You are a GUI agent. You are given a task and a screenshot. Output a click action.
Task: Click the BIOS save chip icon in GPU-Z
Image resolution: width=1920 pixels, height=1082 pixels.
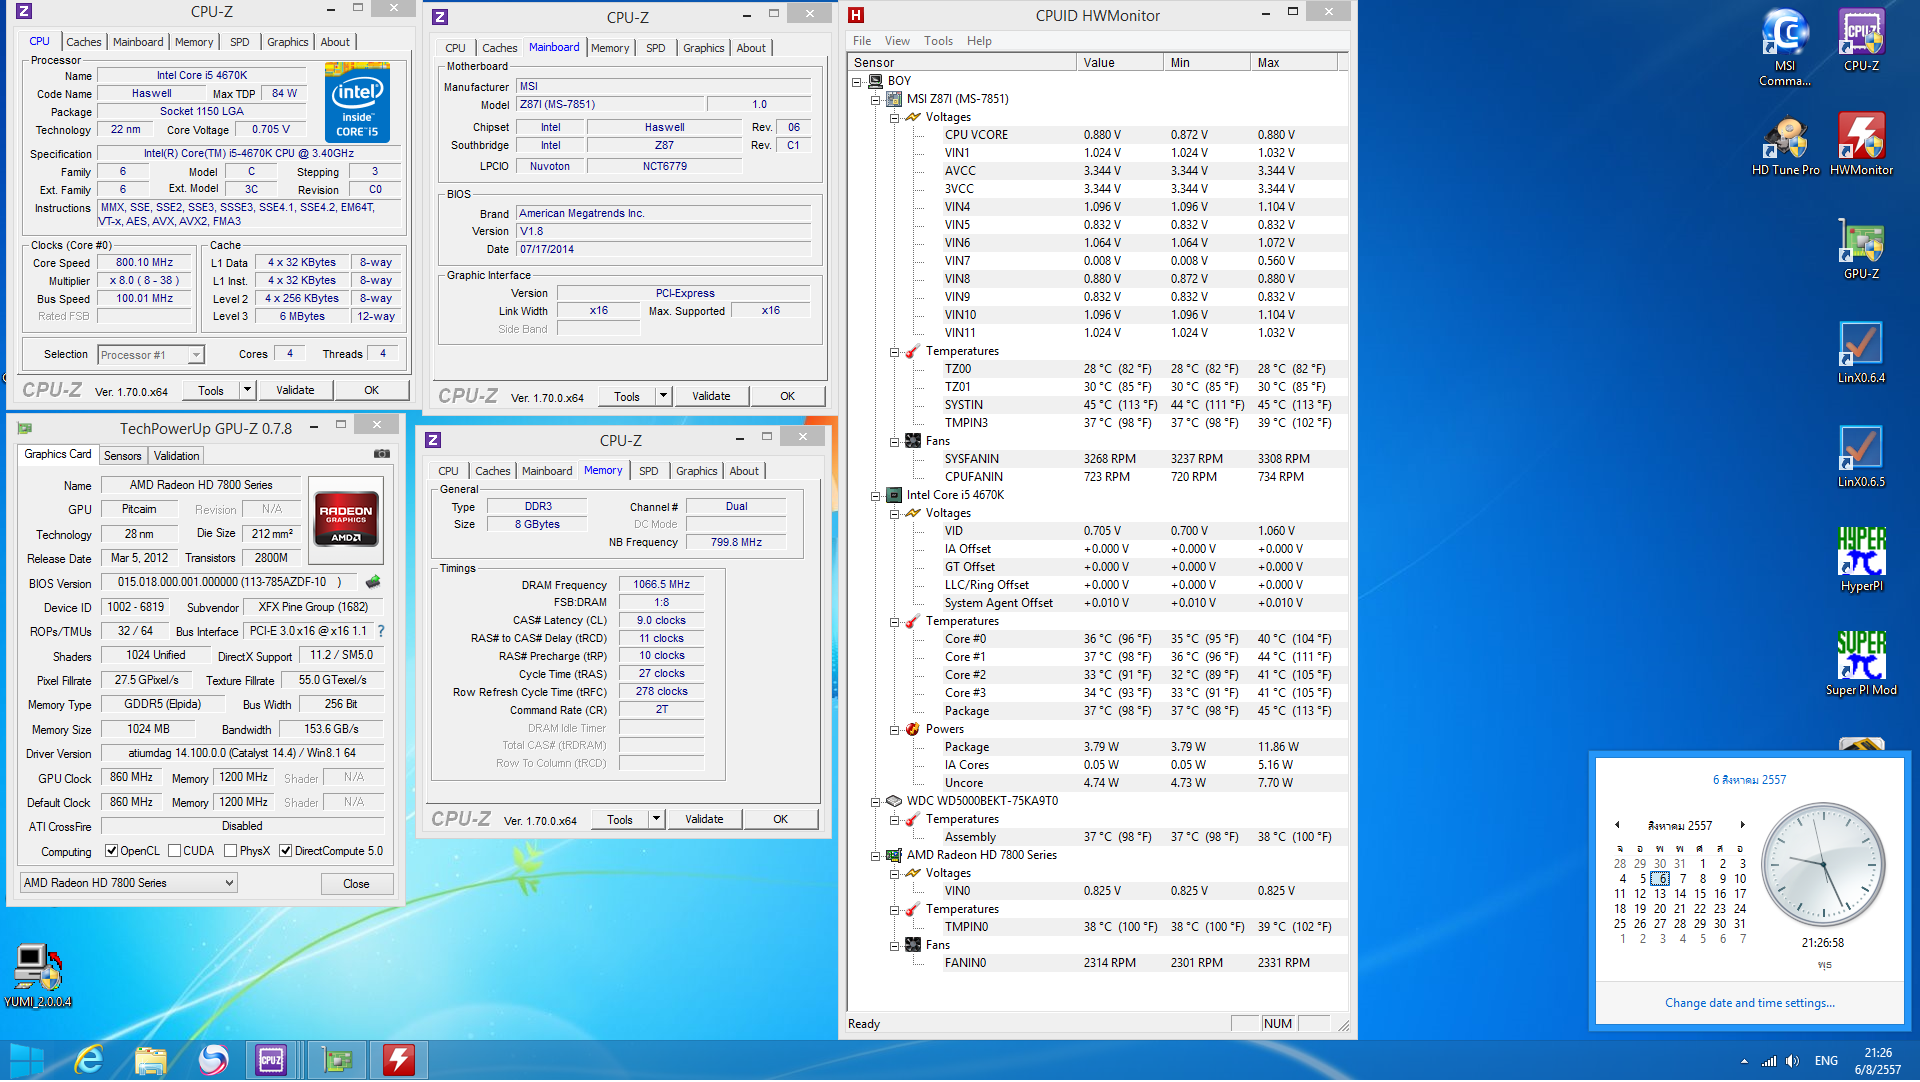tap(373, 582)
